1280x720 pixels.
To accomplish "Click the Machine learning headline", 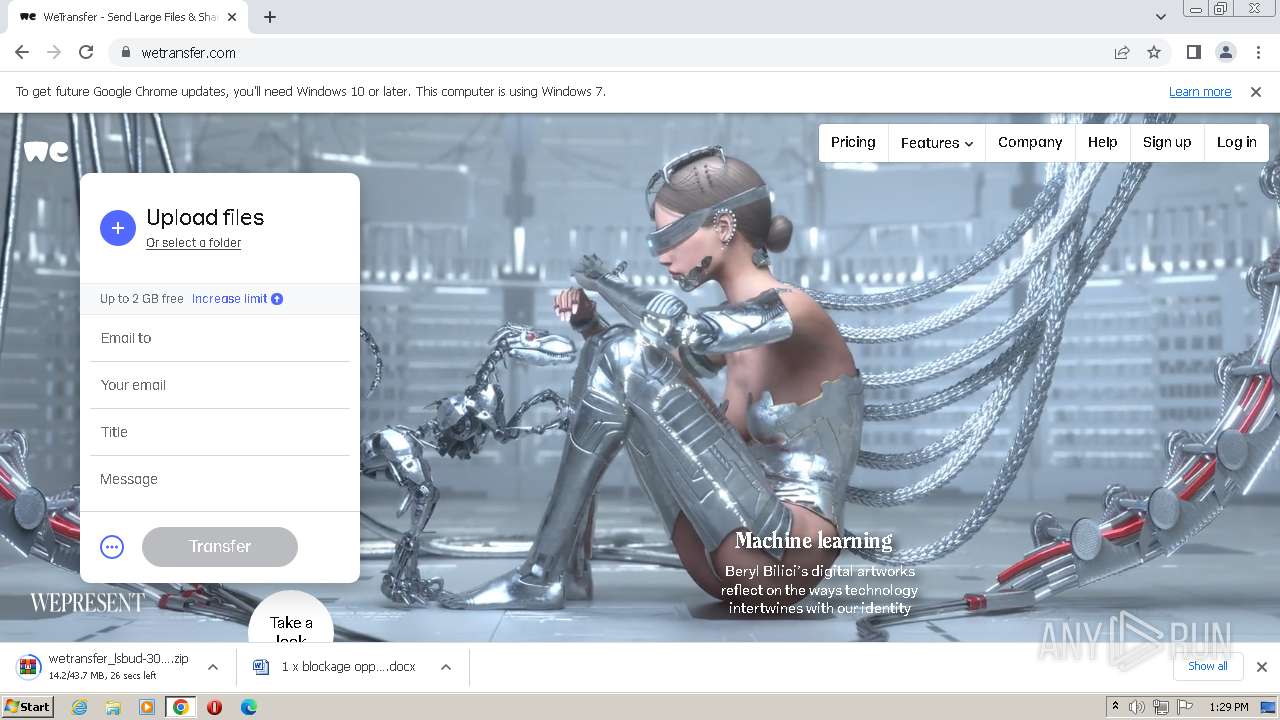I will [x=814, y=541].
